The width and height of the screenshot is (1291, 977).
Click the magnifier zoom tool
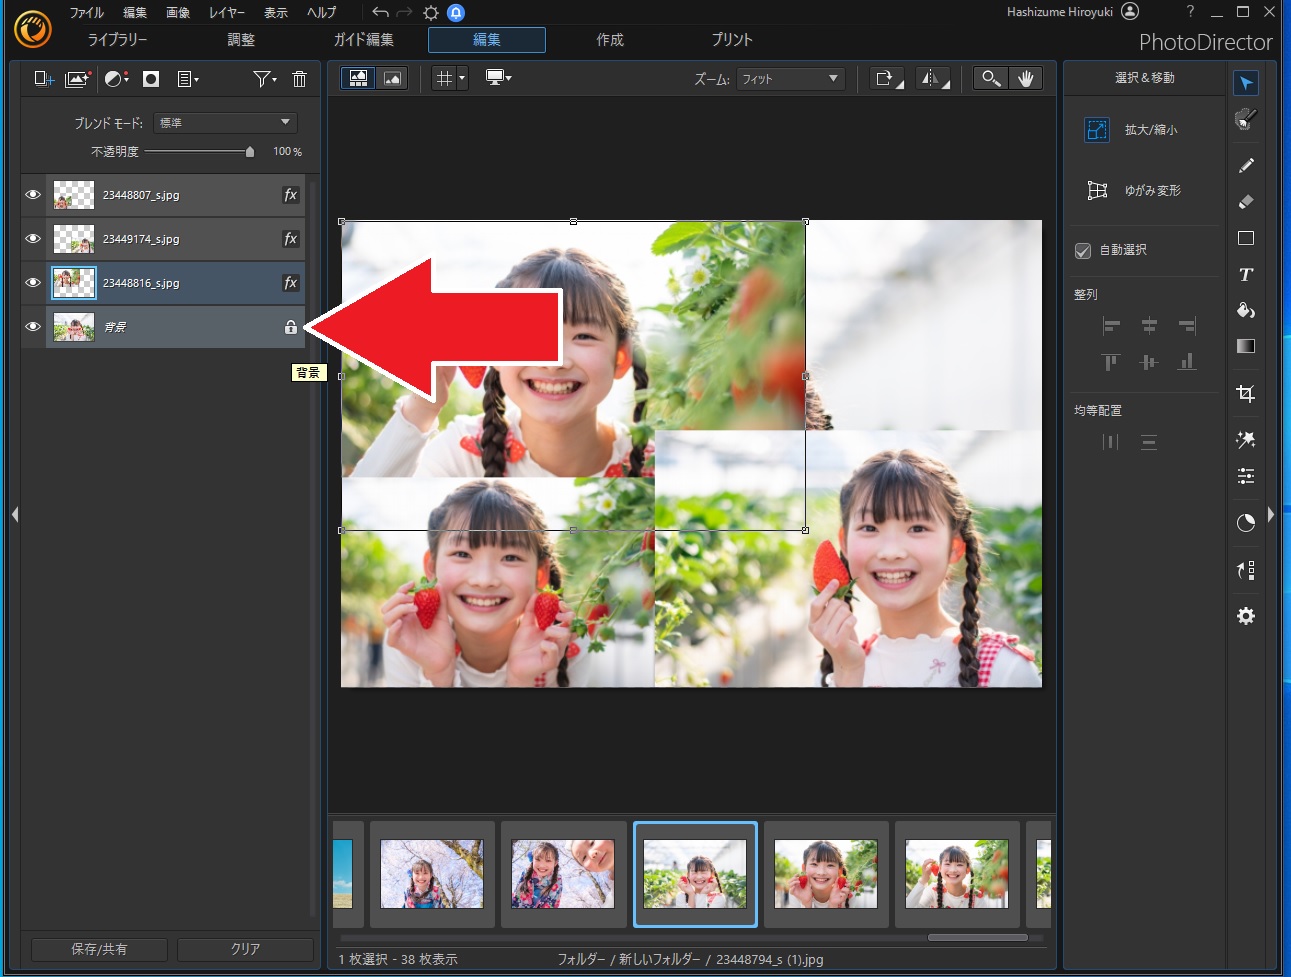click(x=990, y=79)
